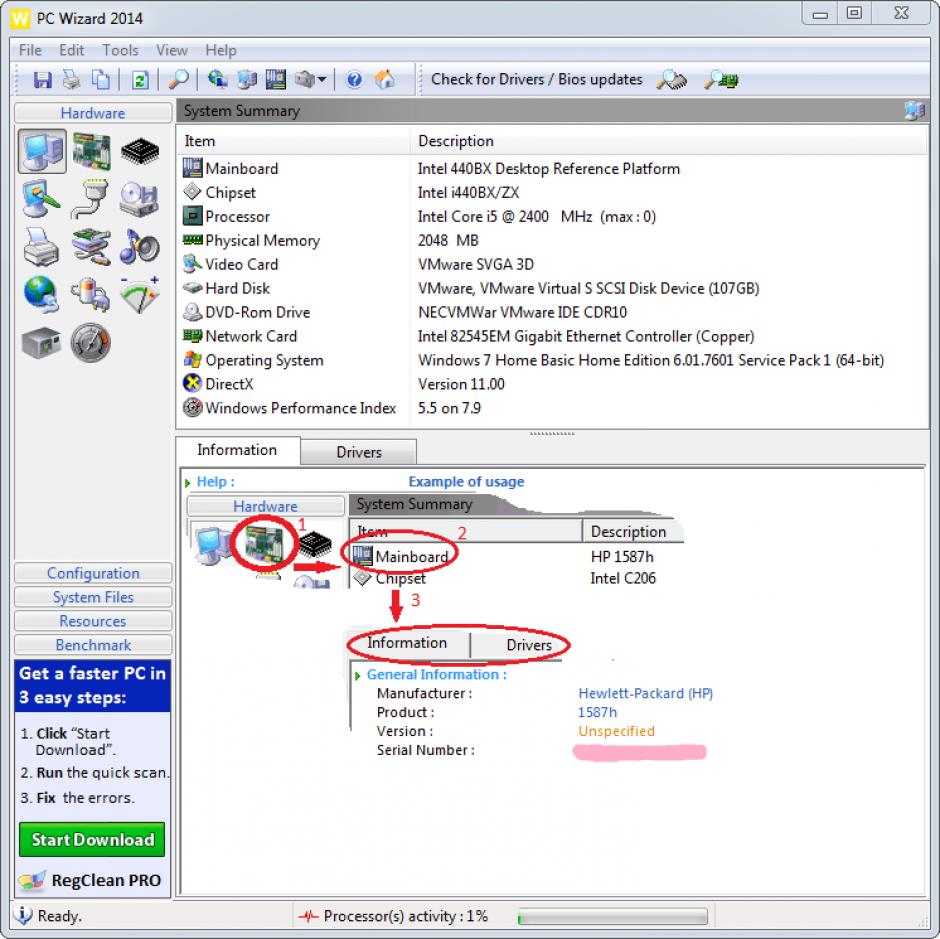
Task: Switch to the Information tab in lower pane
Action: click(x=237, y=450)
